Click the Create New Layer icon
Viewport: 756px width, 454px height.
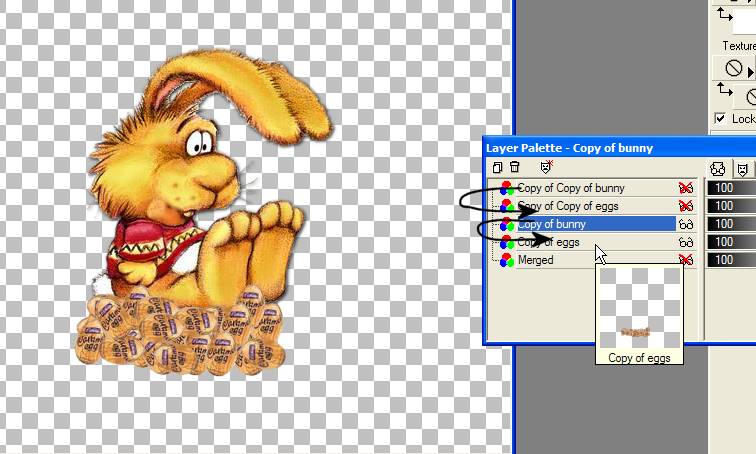click(x=497, y=167)
